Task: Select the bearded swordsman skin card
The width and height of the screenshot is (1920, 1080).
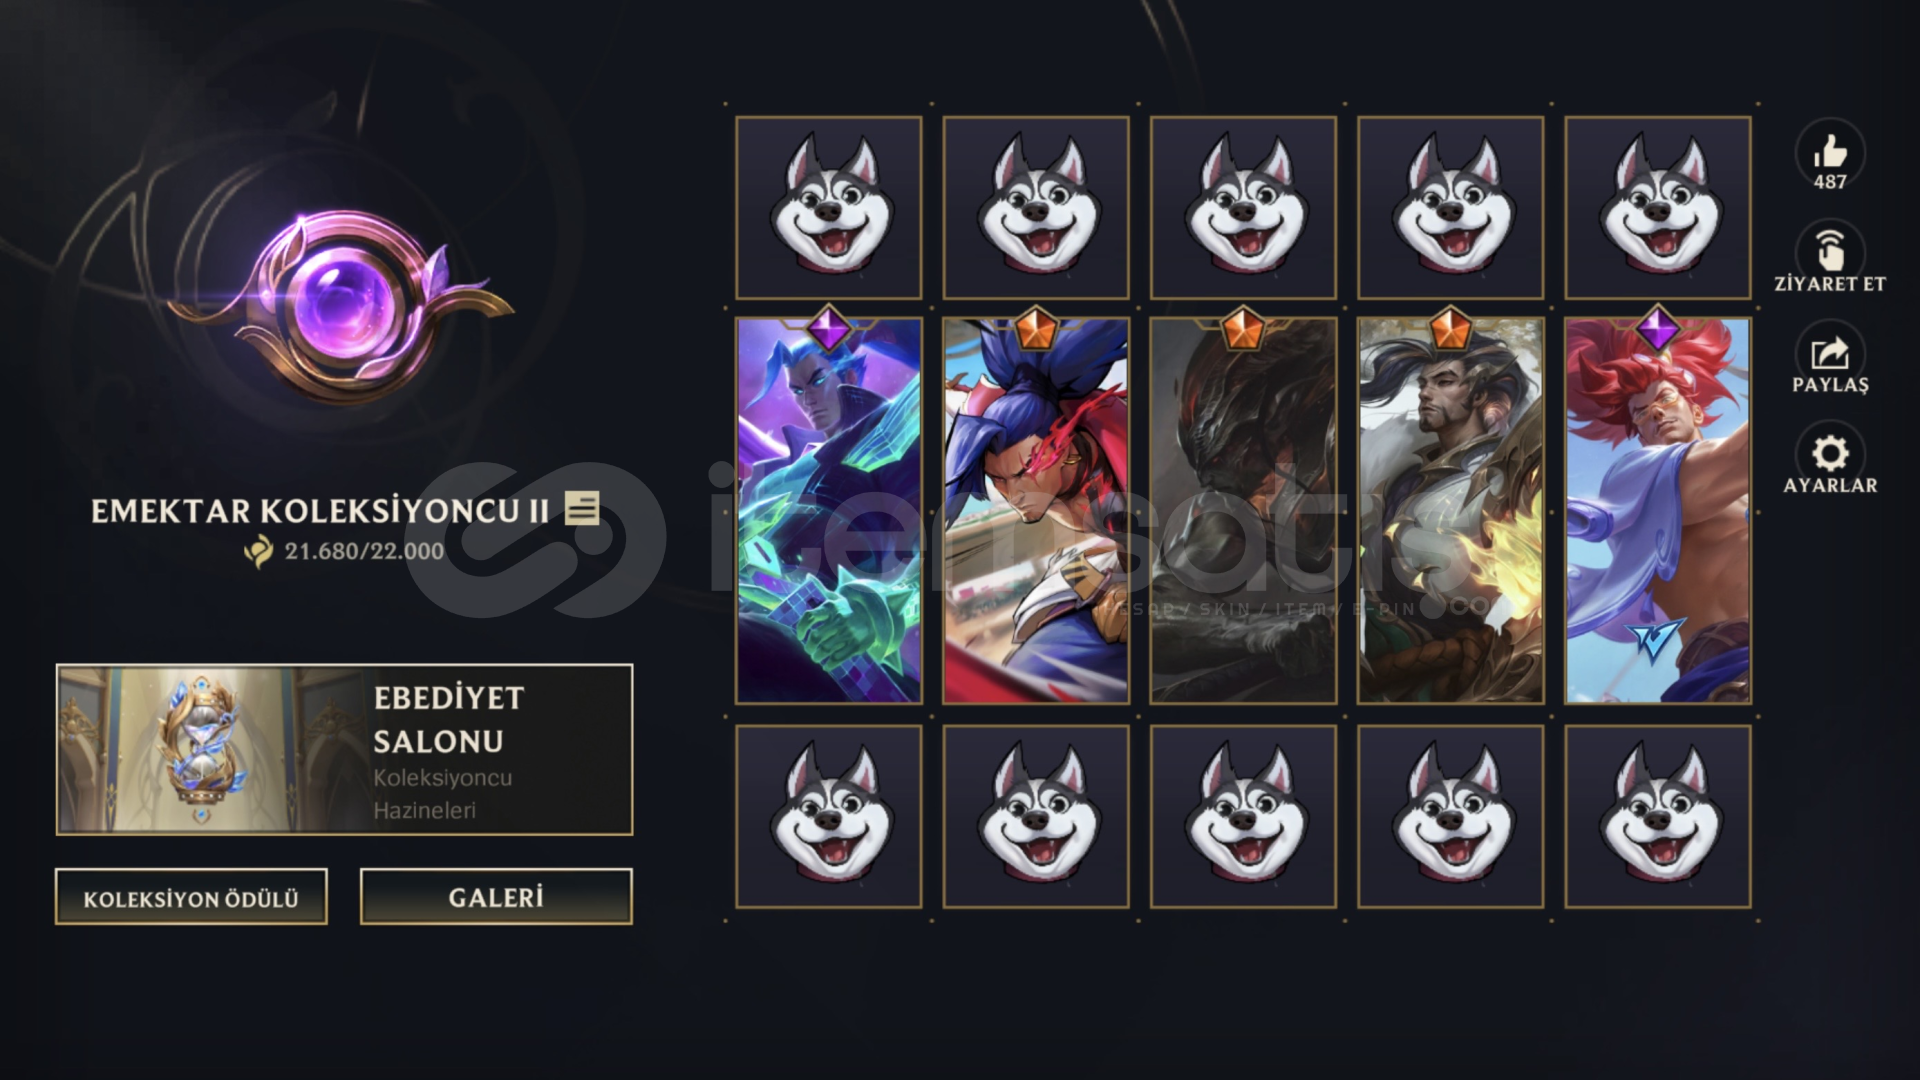Action: point(1450,510)
